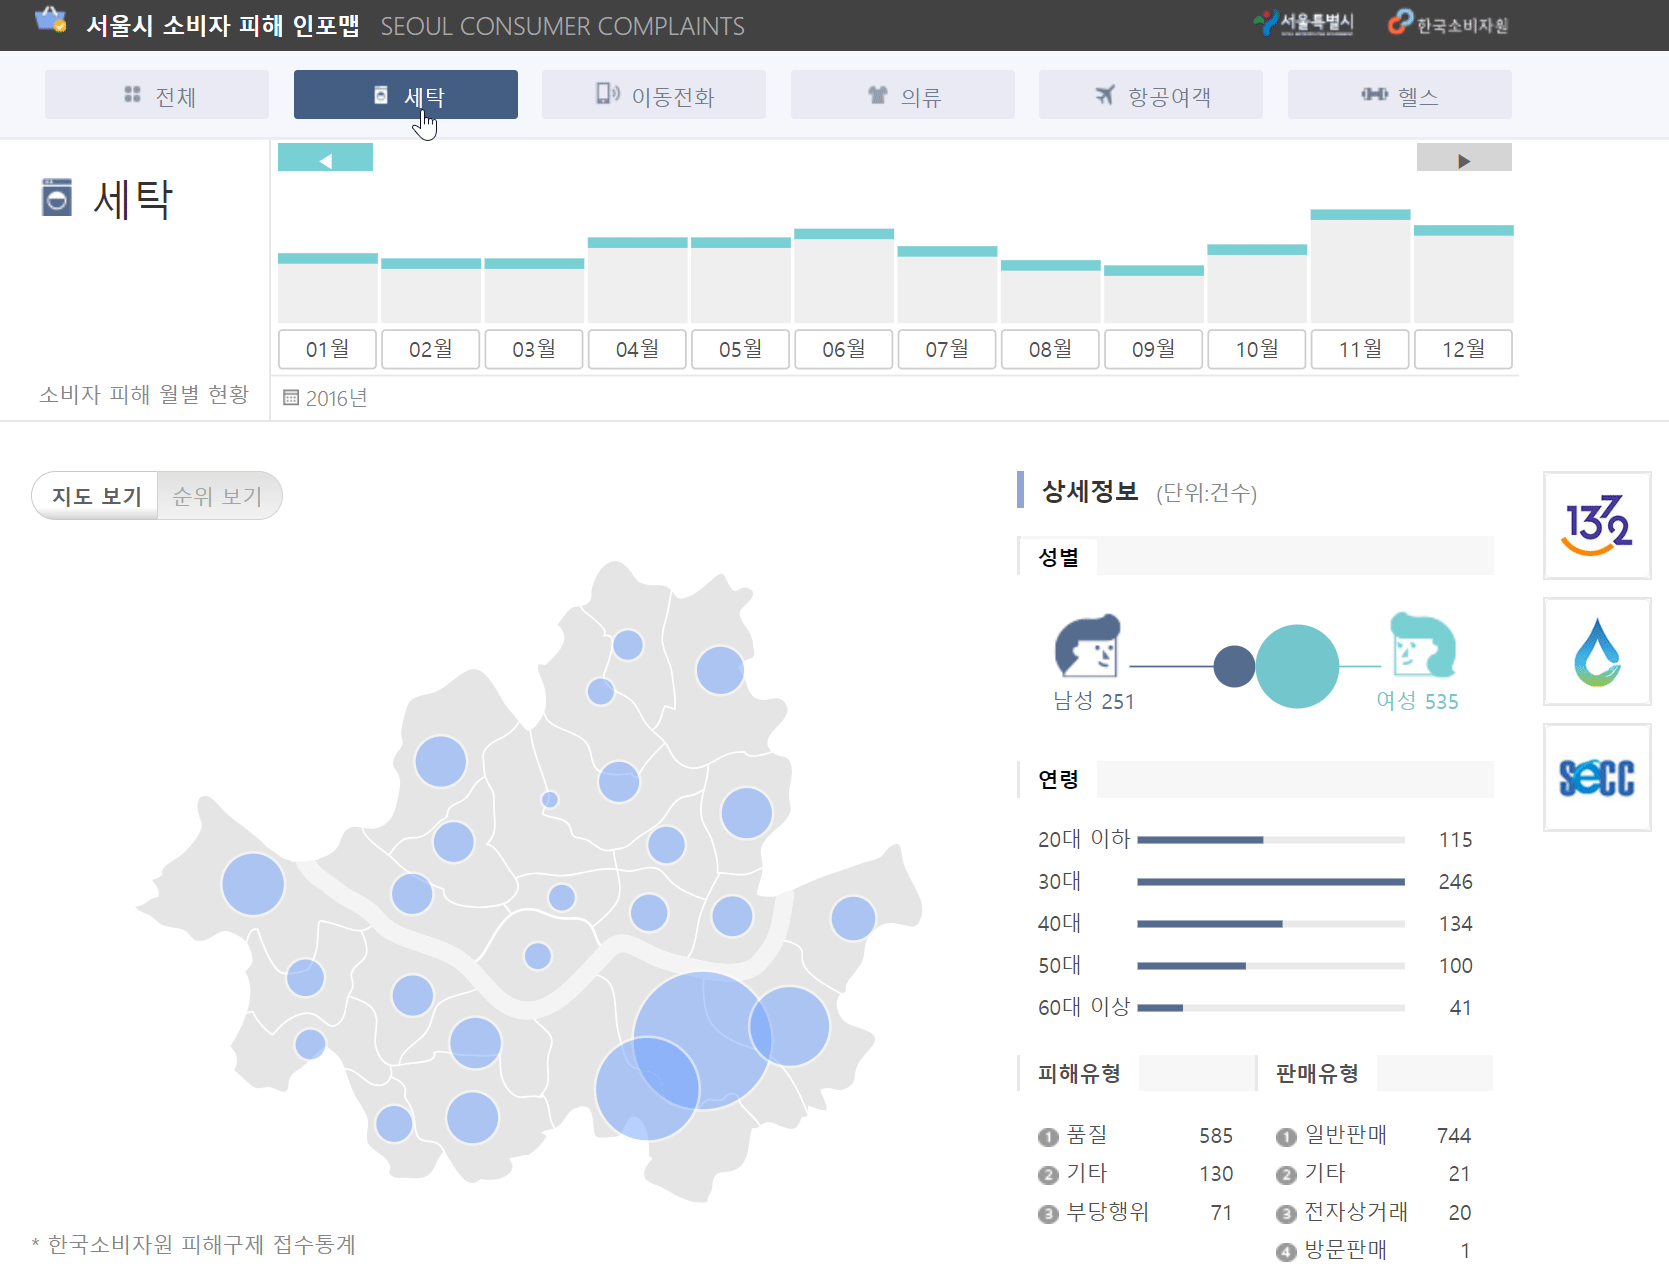Click the 서울특별시 logo in the header
Viewport: 1669px width, 1280px height.
point(1302,24)
